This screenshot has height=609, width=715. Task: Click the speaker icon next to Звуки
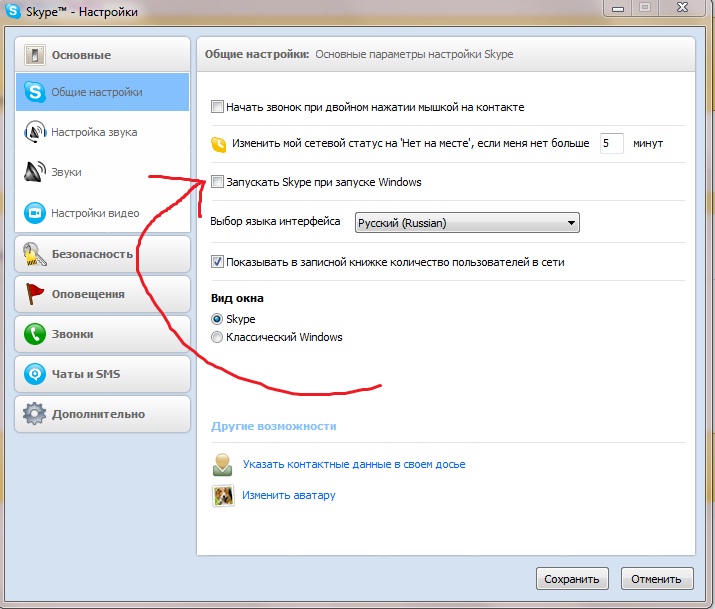coord(35,172)
